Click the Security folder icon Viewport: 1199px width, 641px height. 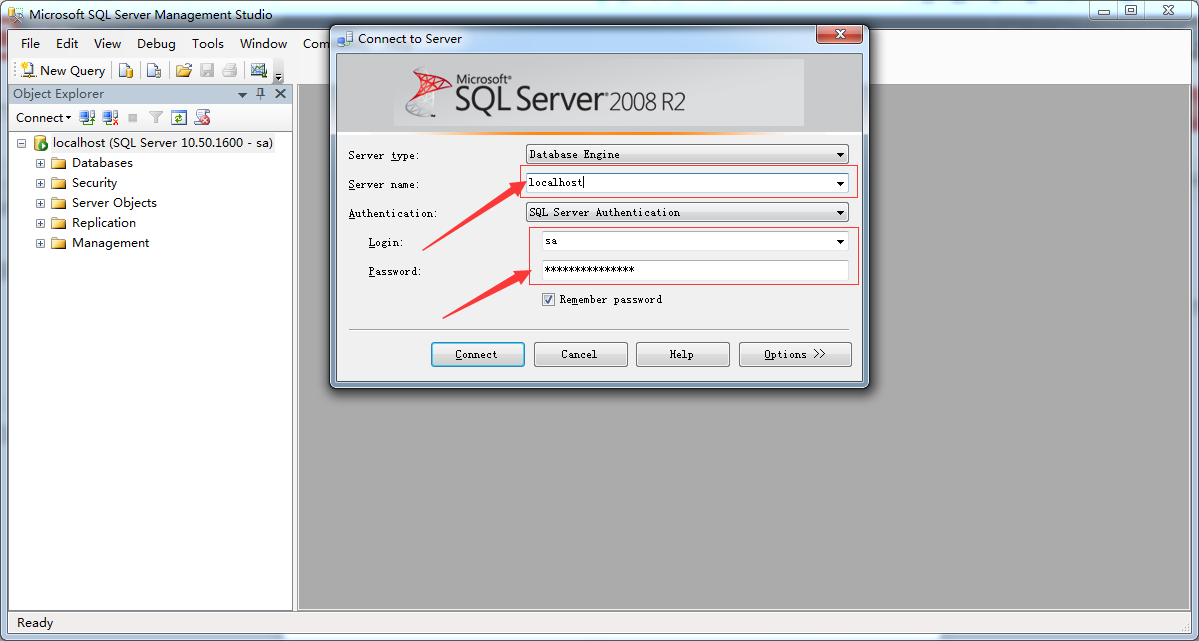(59, 183)
